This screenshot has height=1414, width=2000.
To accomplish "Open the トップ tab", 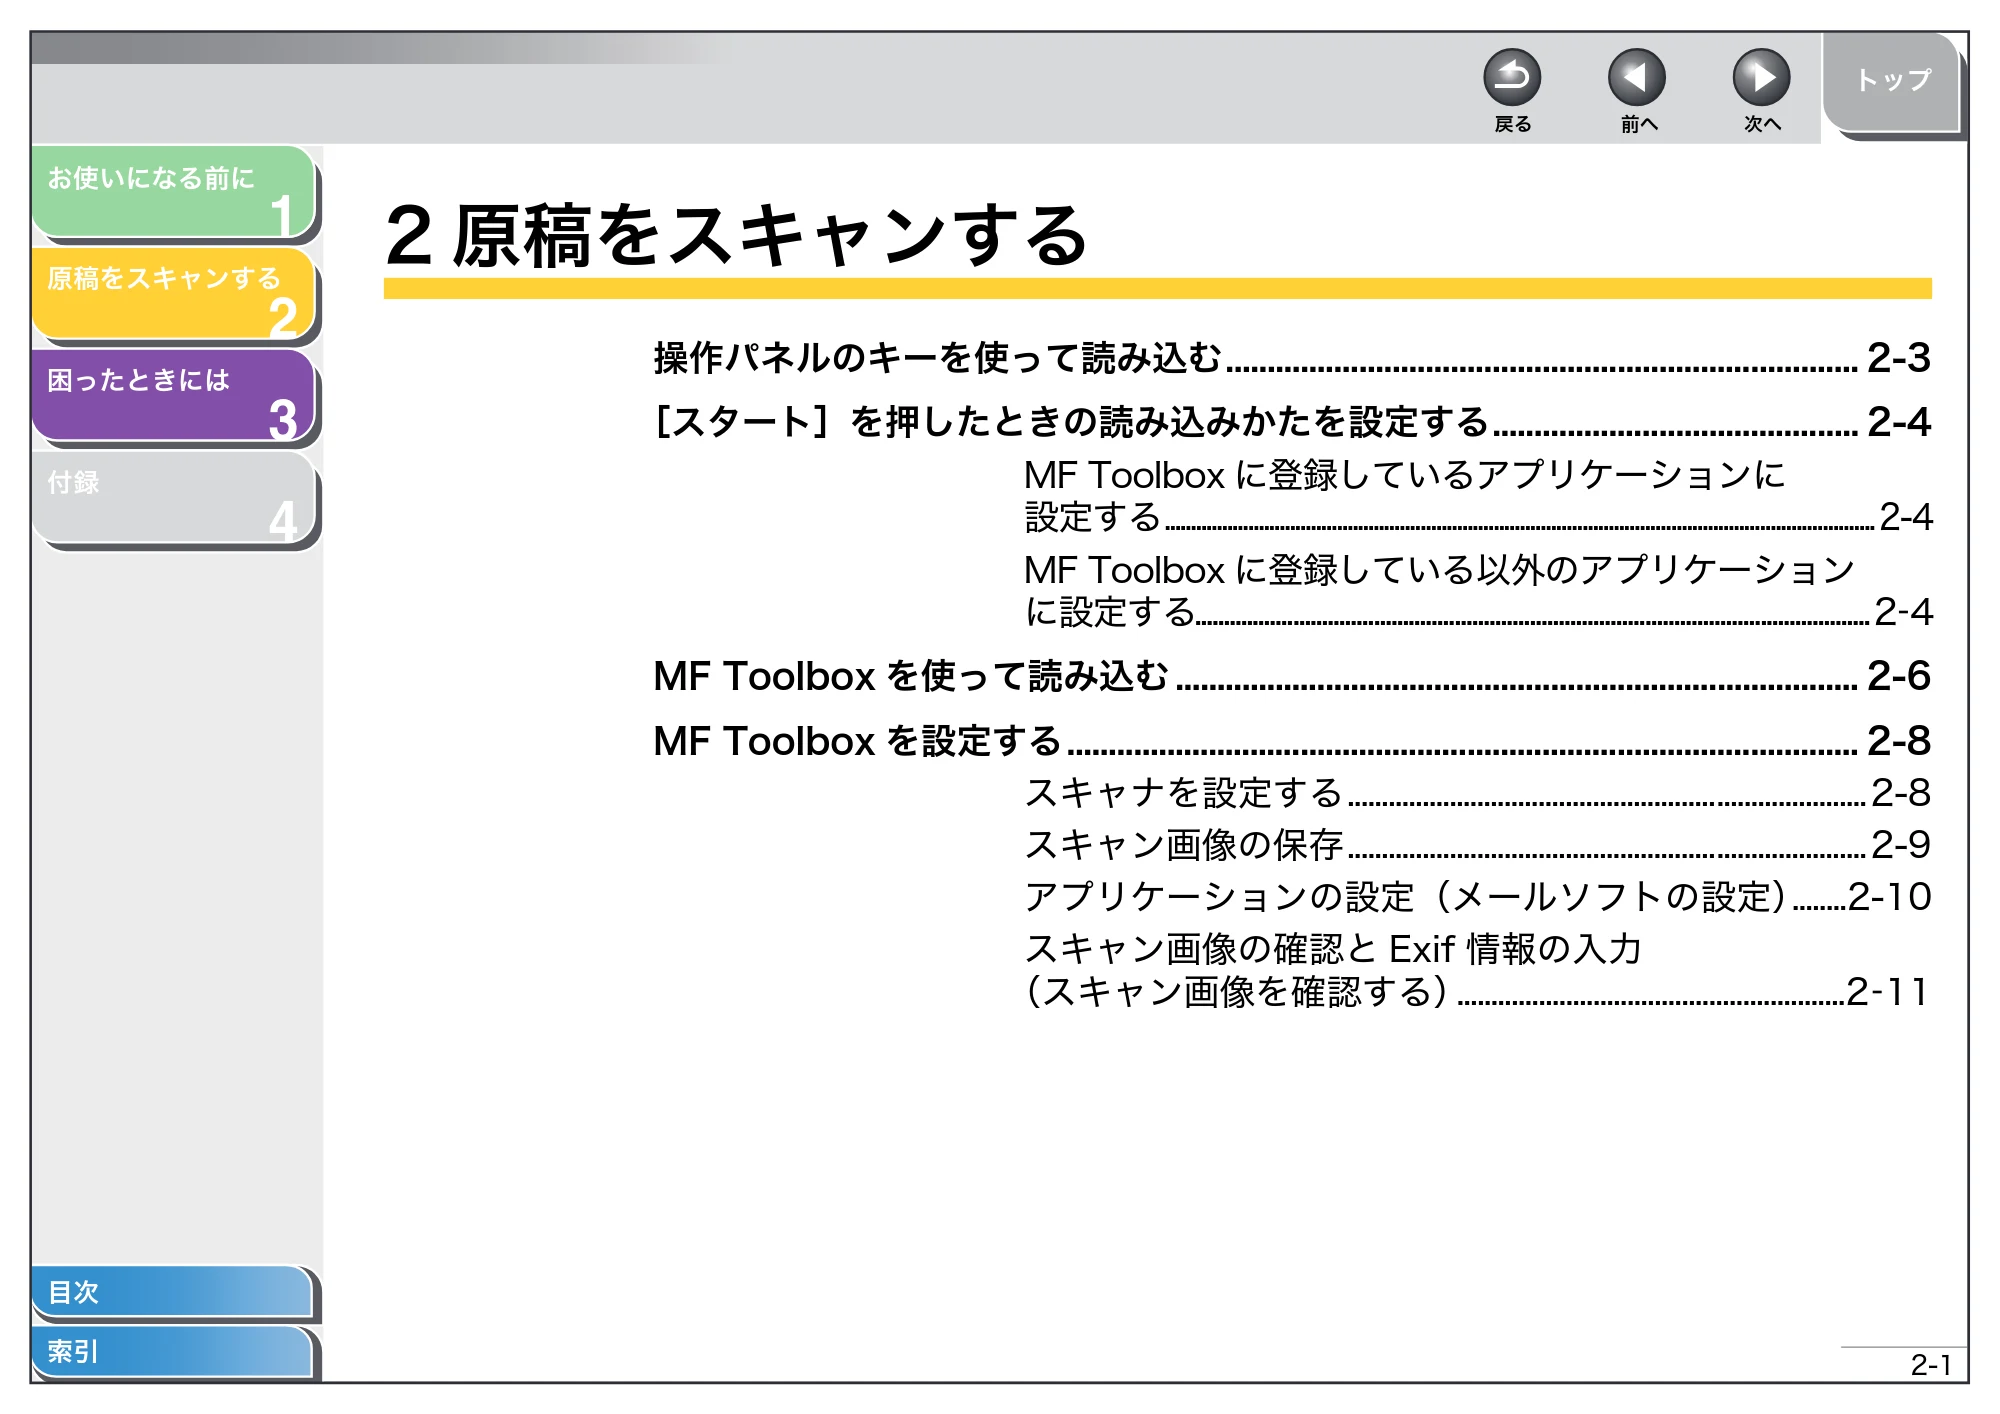I will [x=1891, y=83].
